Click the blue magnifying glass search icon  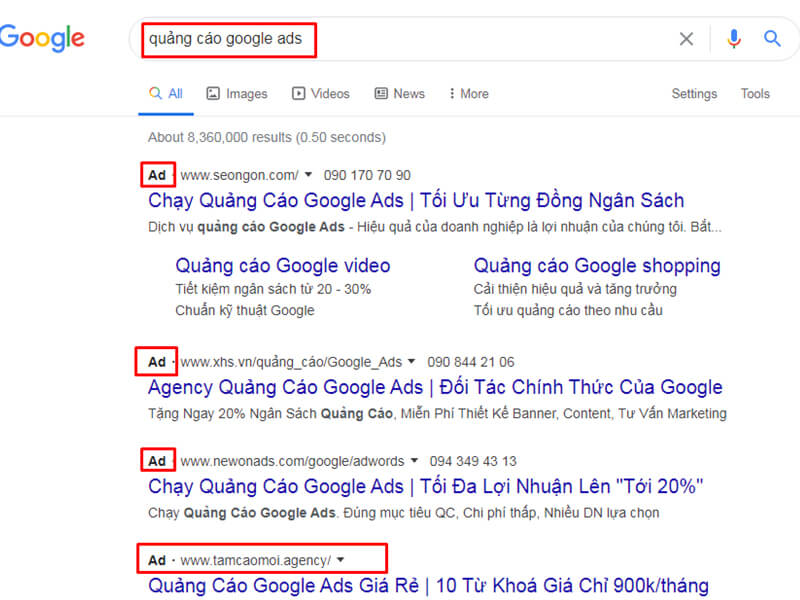pos(774,38)
